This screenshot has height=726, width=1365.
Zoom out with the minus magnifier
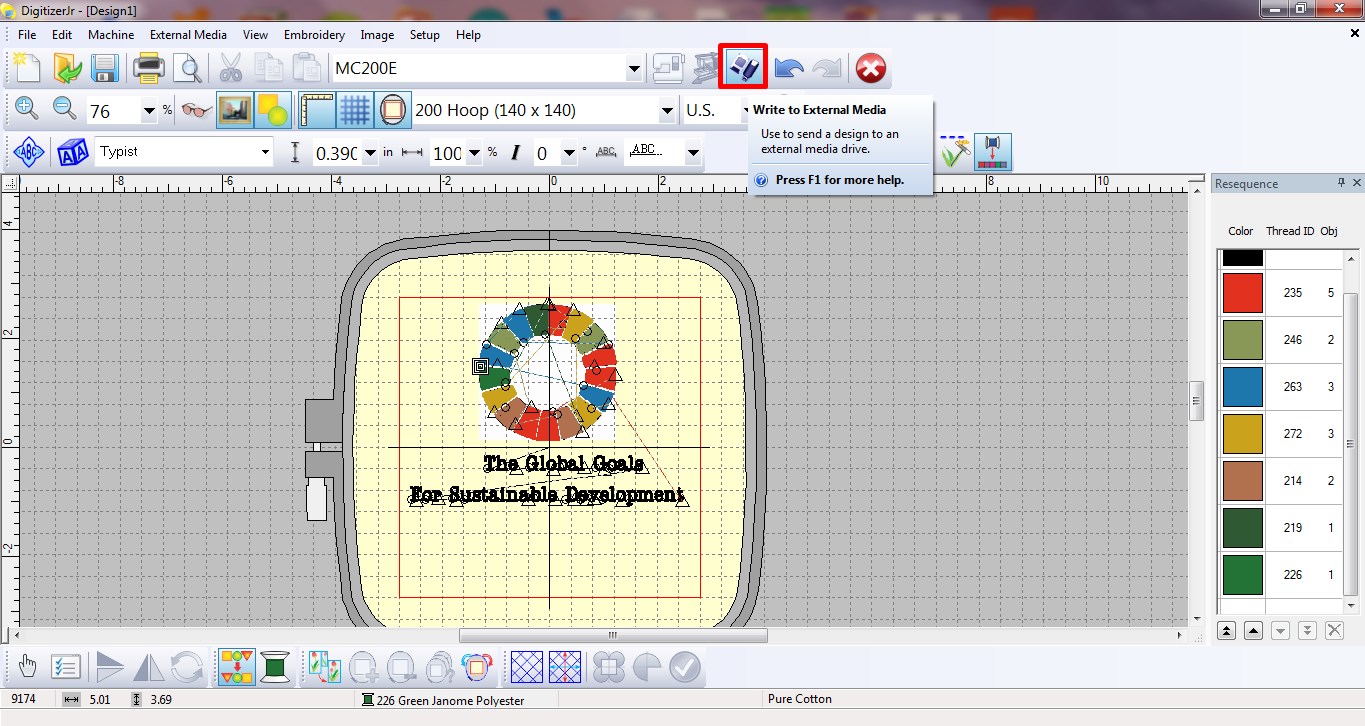click(x=65, y=110)
